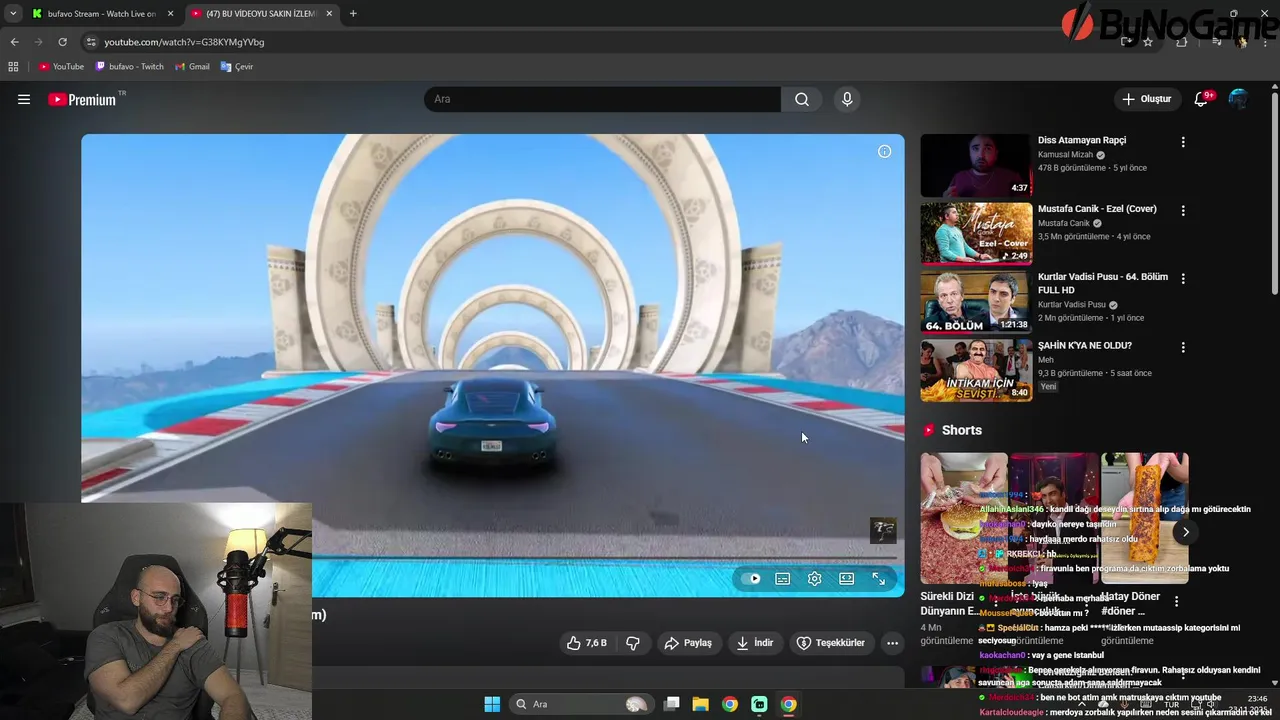Open the Kamusal Mizah channel
Screen dimensions: 1280x720
pyautogui.click(x=1066, y=155)
